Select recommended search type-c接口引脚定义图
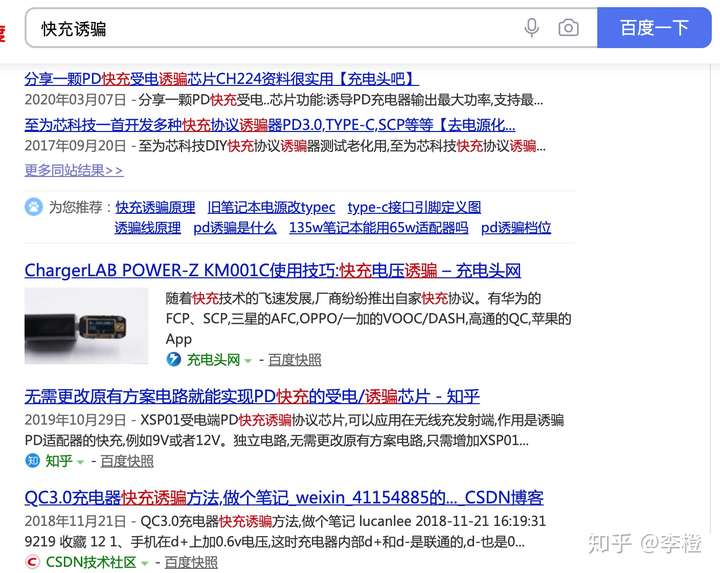The width and height of the screenshot is (720, 573). coord(414,208)
